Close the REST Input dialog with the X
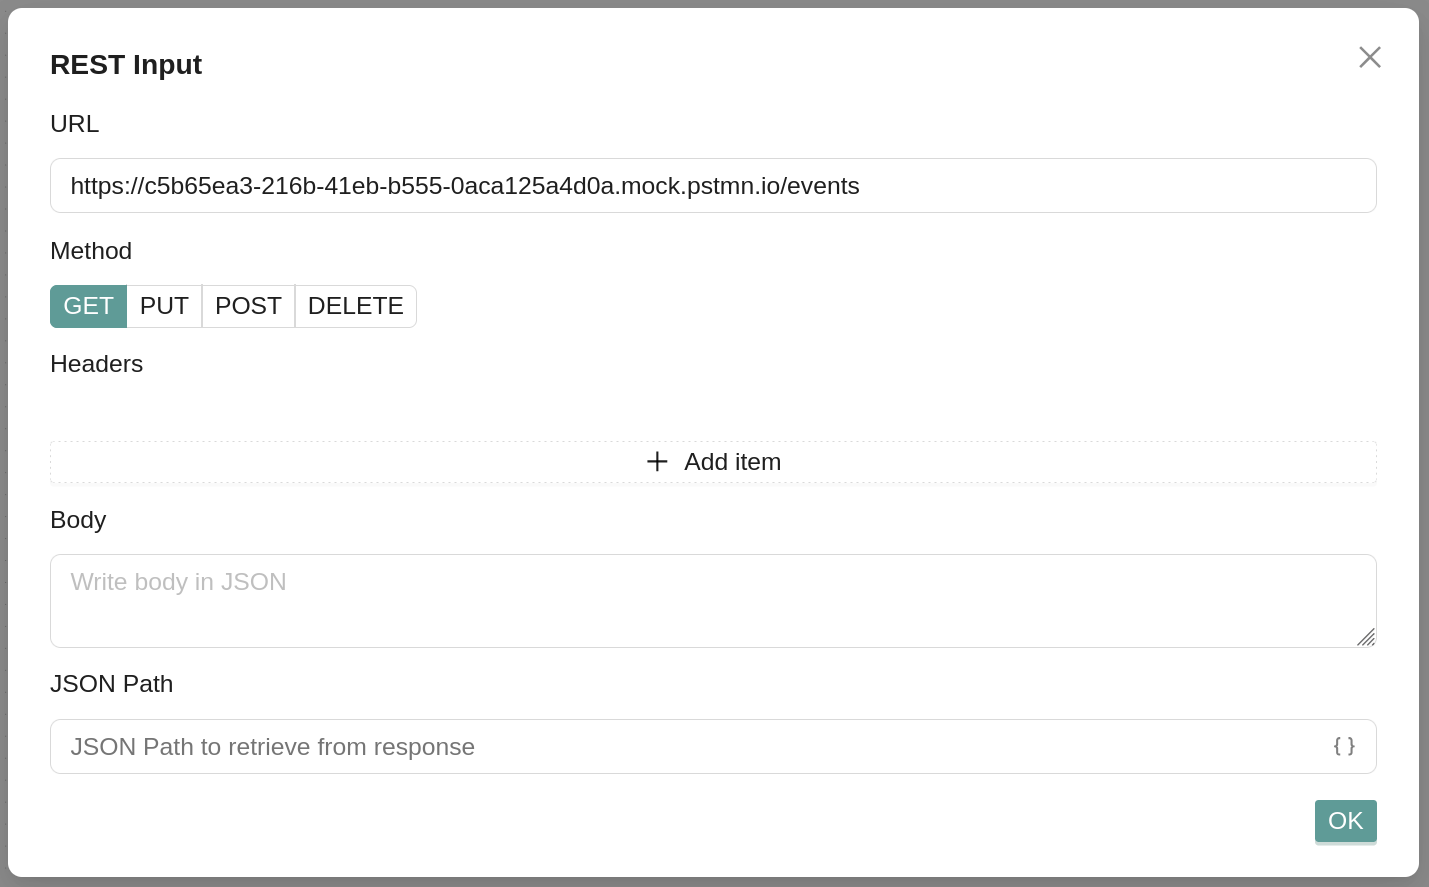 1369,57
